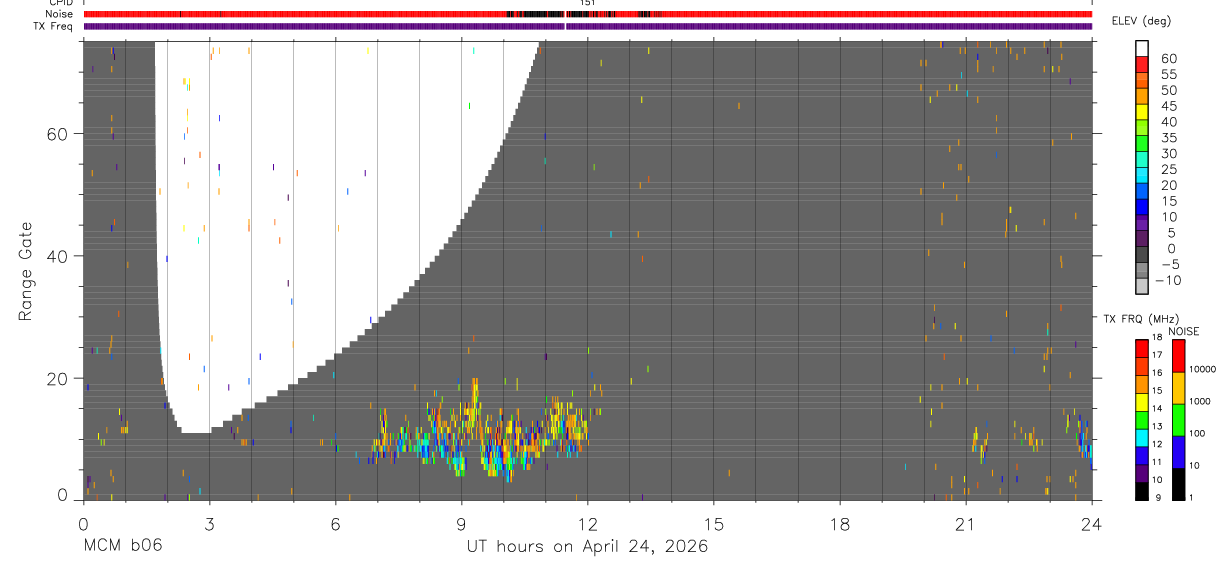Click the '12' tick label on time axis
Screen dimensions: 1228x567
[587, 524]
